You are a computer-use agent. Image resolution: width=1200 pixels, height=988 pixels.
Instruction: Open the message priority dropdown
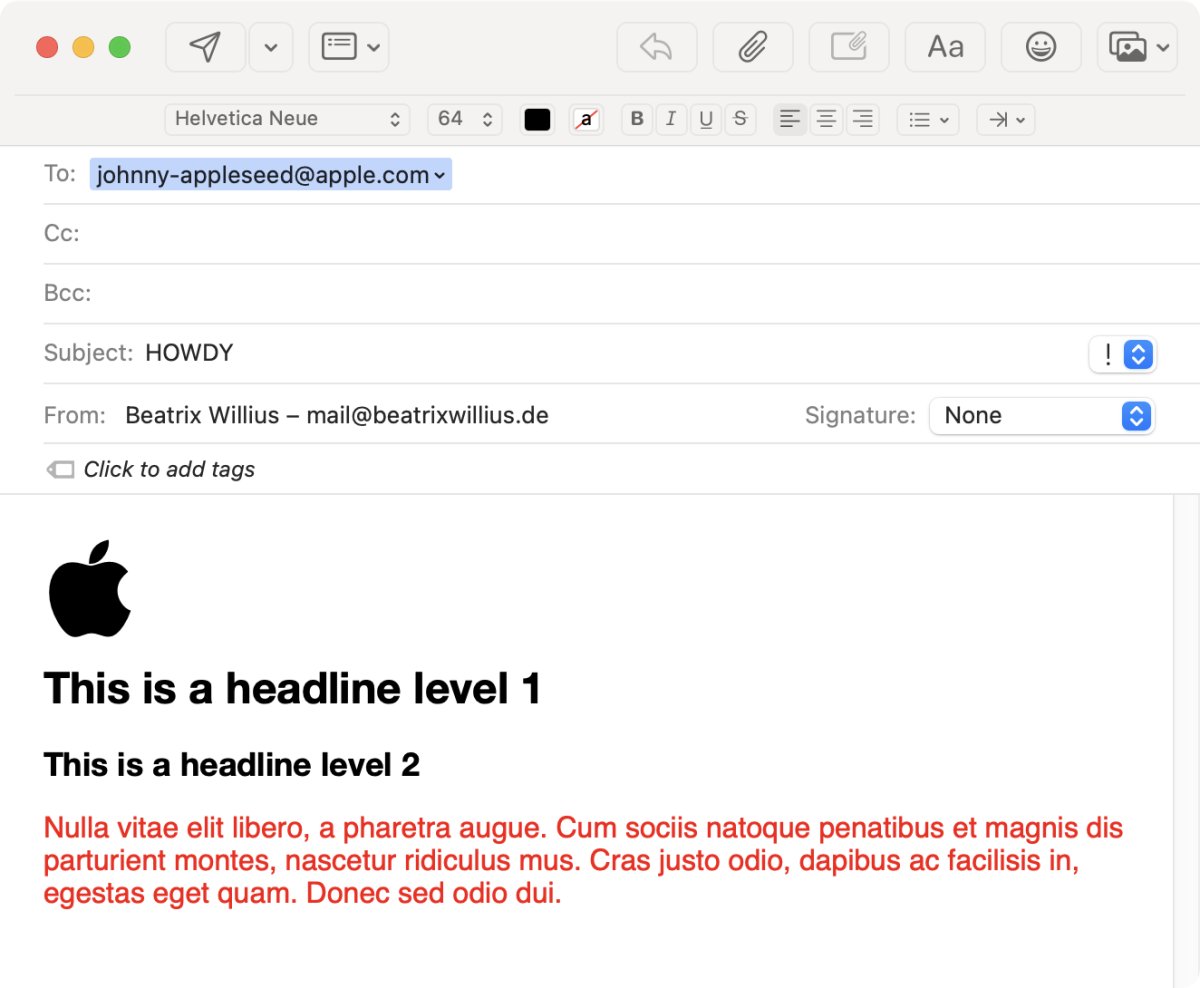1122,354
